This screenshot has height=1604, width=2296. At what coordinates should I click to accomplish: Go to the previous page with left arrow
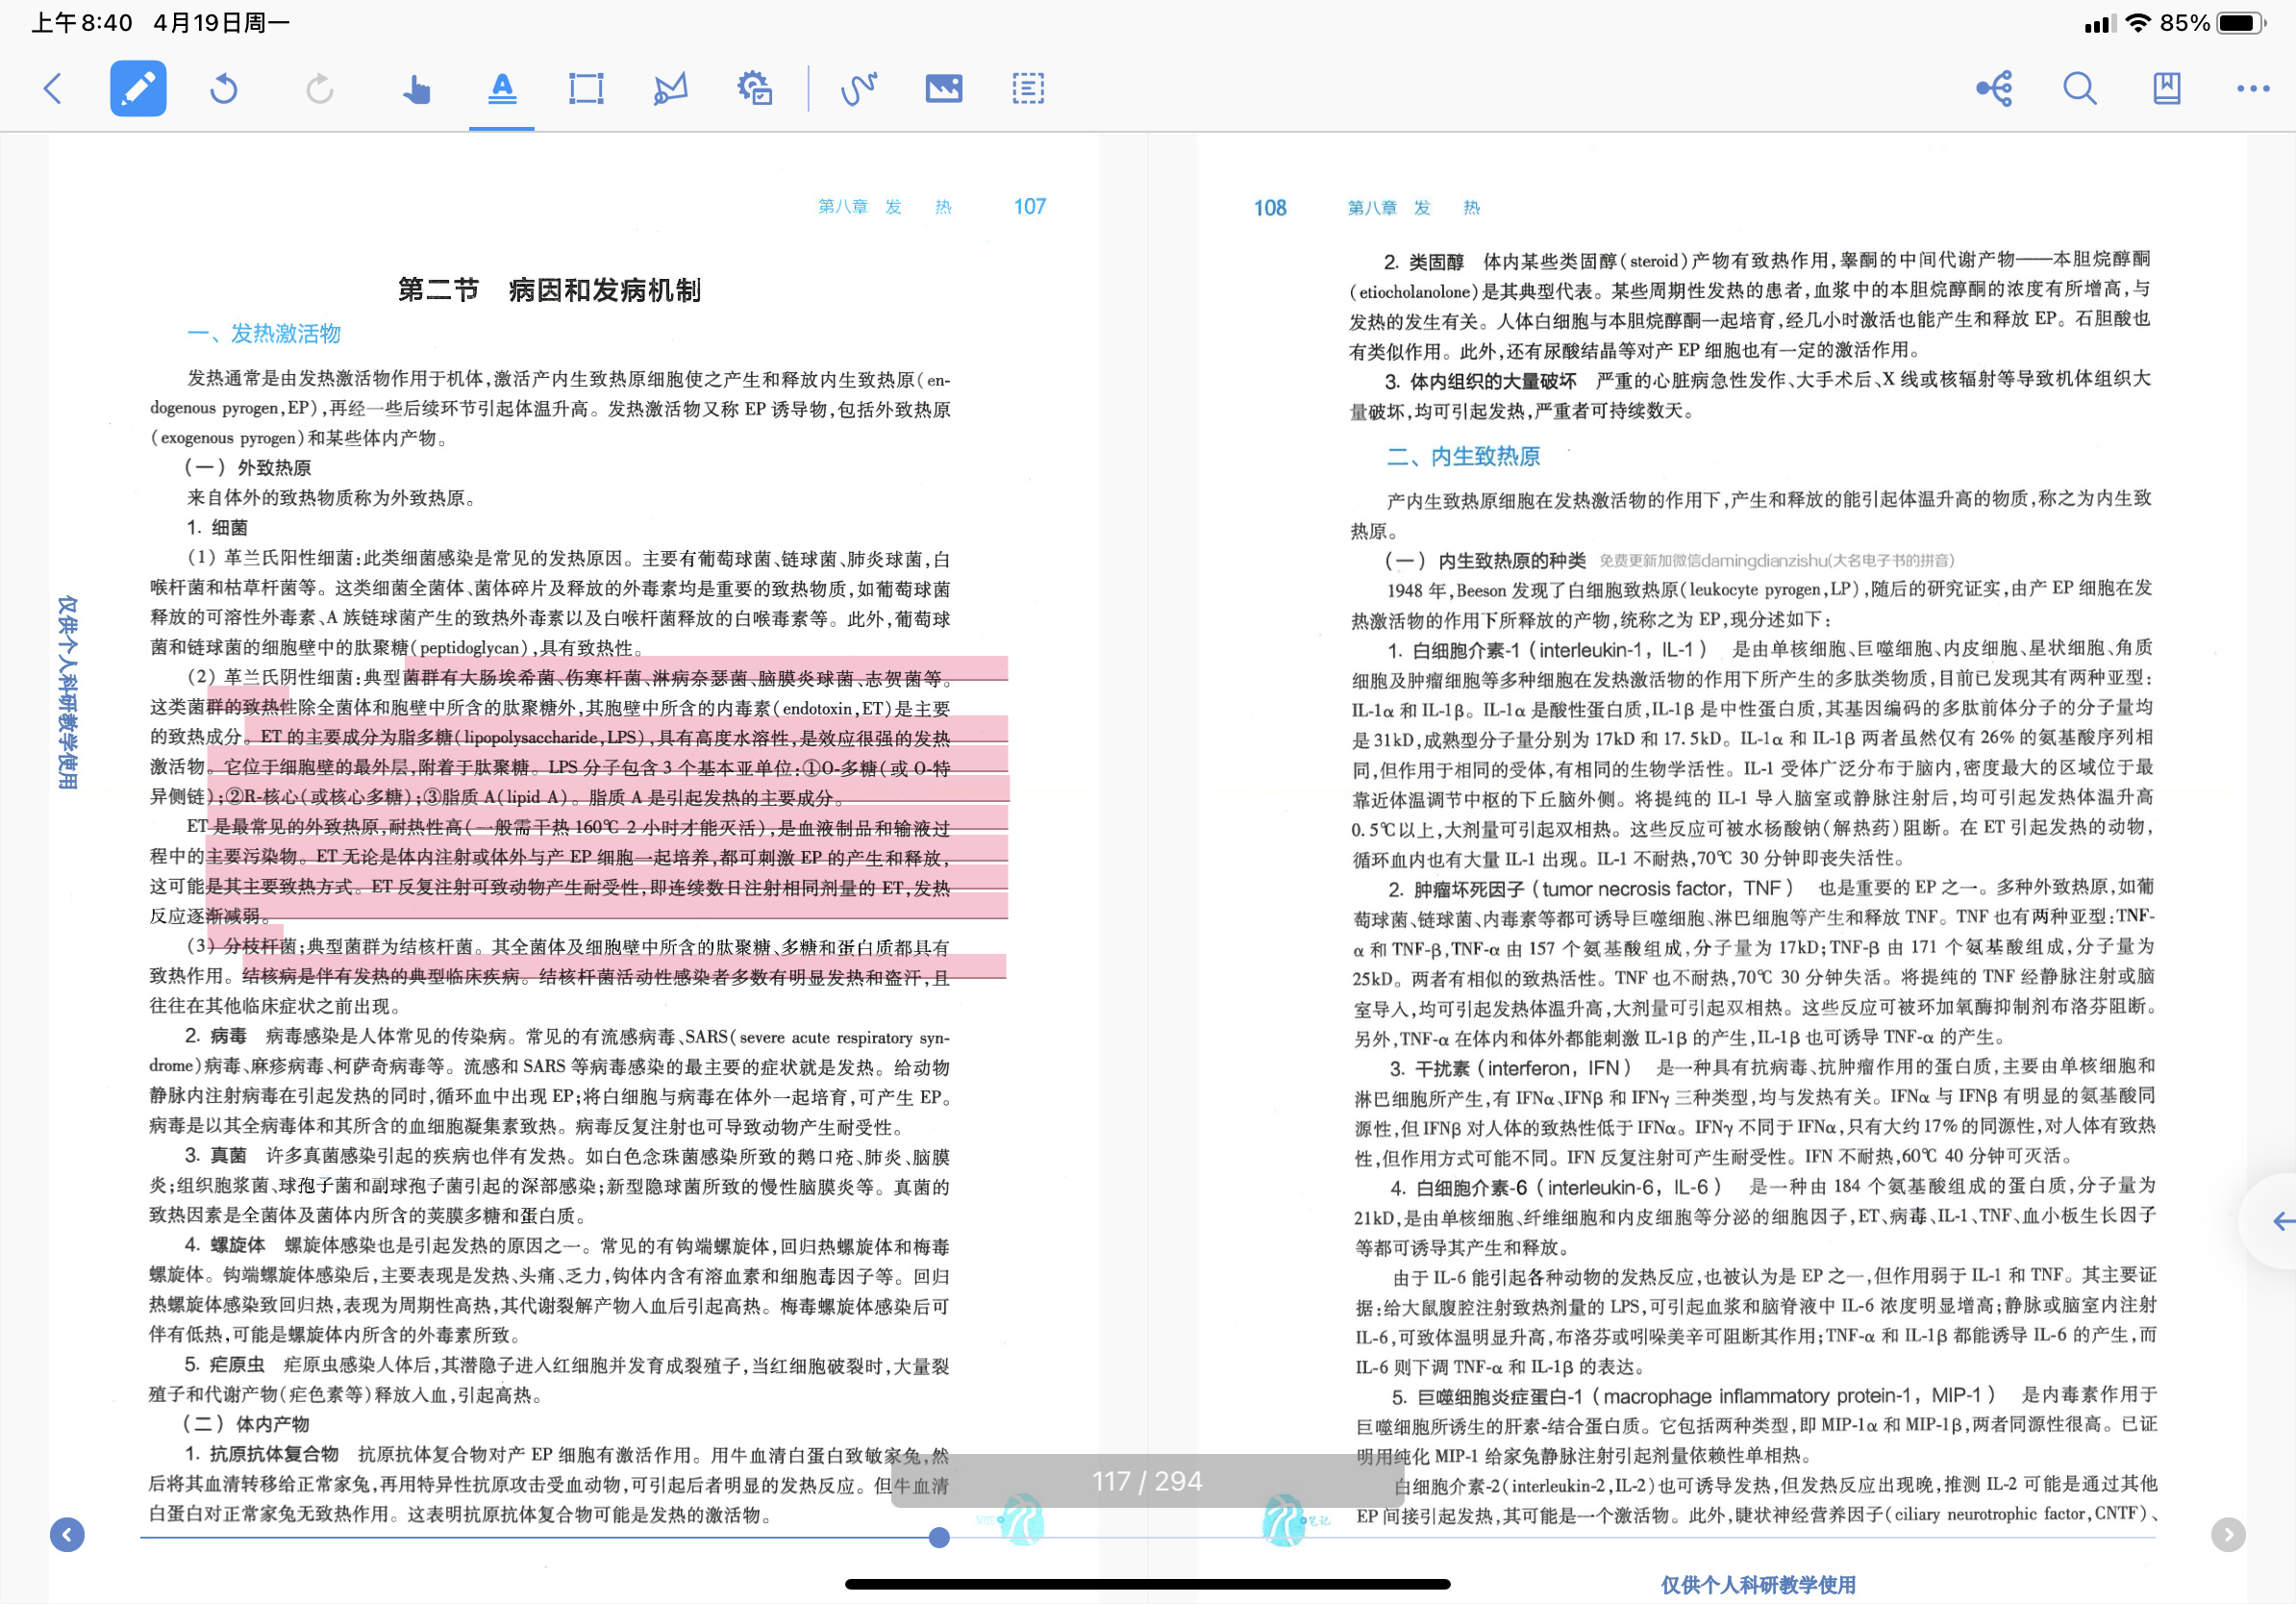pyautogui.click(x=67, y=1534)
